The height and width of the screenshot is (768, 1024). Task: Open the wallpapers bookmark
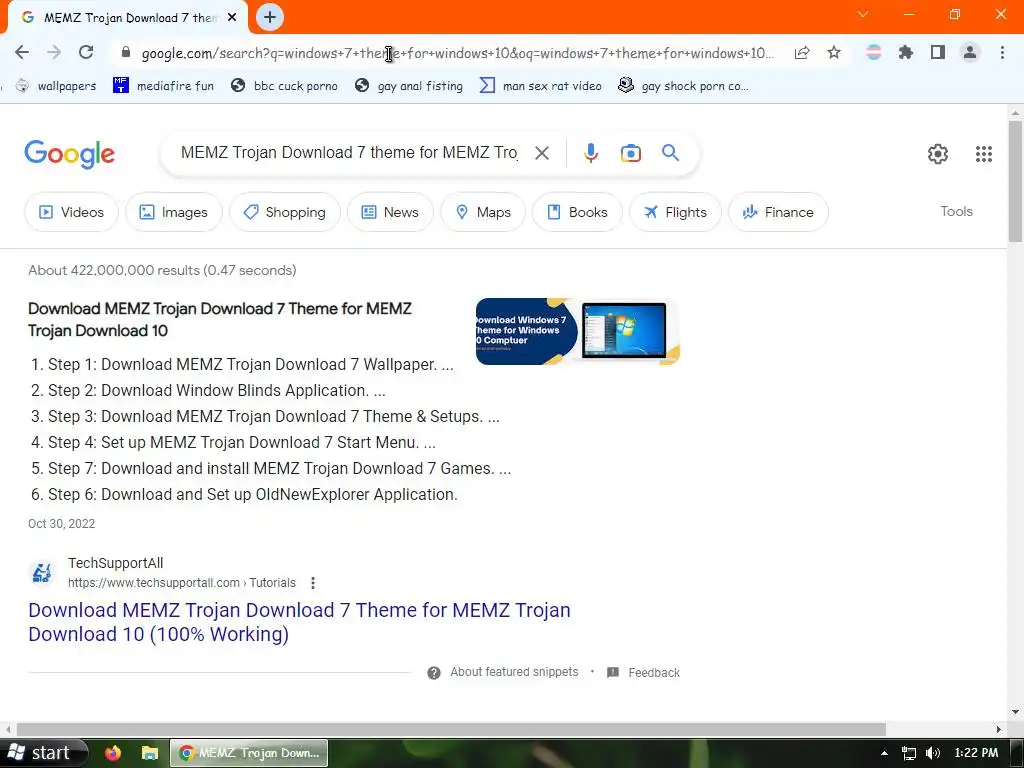pos(56,86)
